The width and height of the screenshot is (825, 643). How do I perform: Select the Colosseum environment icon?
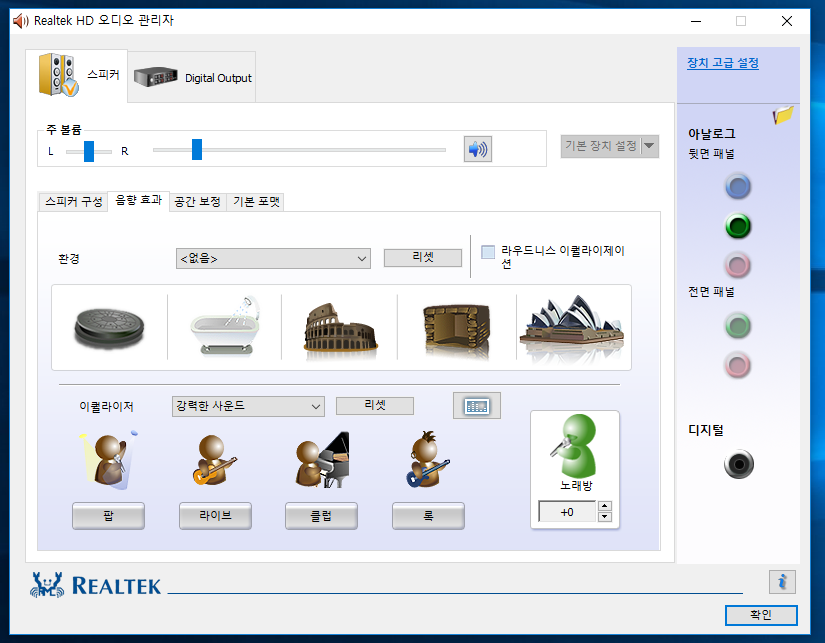click(x=340, y=327)
